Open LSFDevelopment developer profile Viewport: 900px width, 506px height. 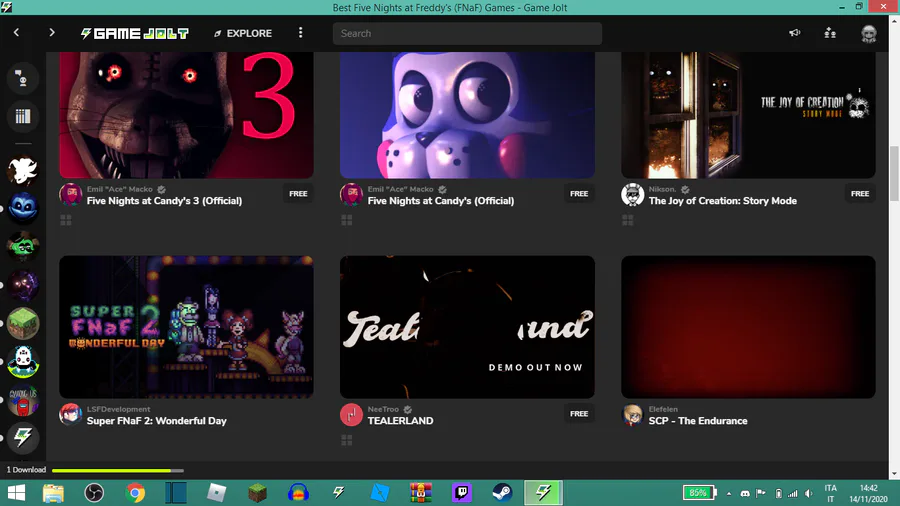click(118, 409)
